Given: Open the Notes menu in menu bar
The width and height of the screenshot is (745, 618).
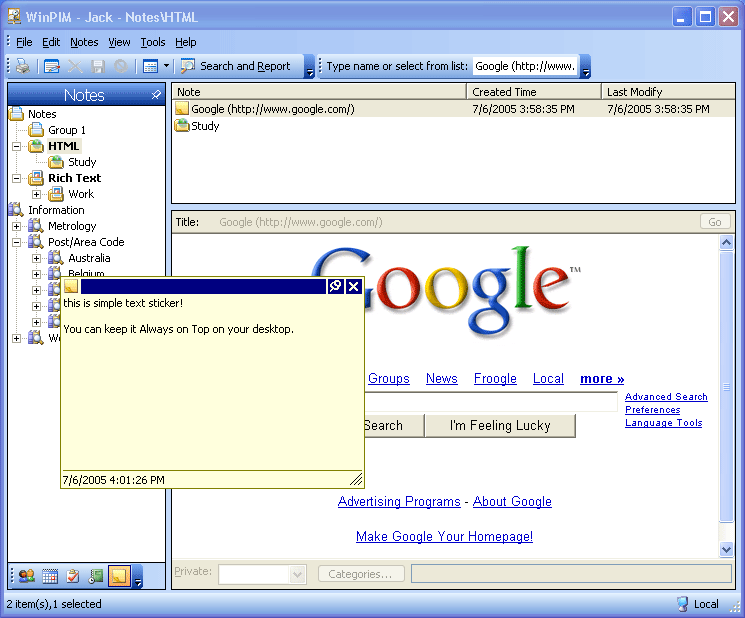Looking at the screenshot, I should pyautogui.click(x=84, y=42).
